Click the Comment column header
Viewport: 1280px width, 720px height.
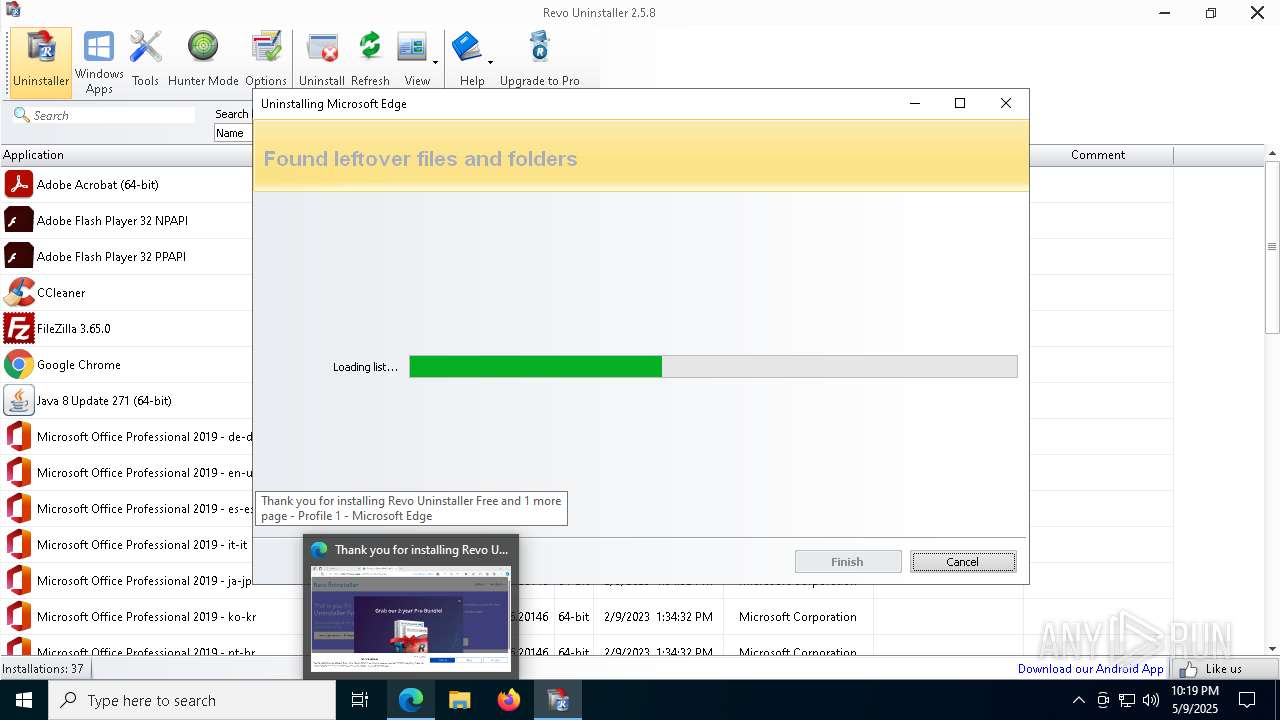pyautogui.click(x=1098, y=155)
